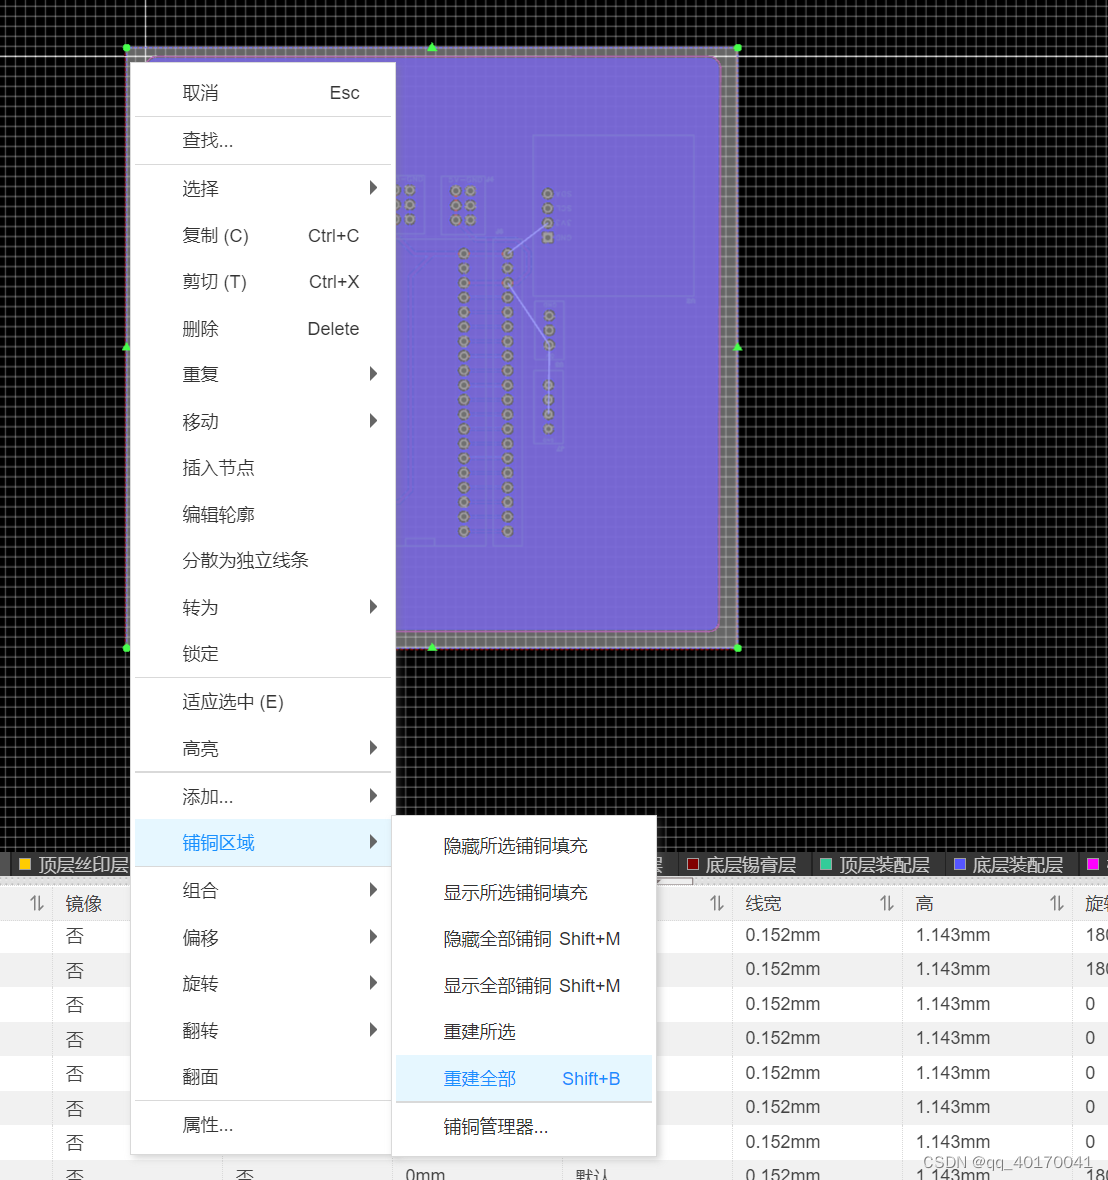Click 重建所选 submenu entry
The image size is (1108, 1180).
pyautogui.click(x=524, y=1032)
